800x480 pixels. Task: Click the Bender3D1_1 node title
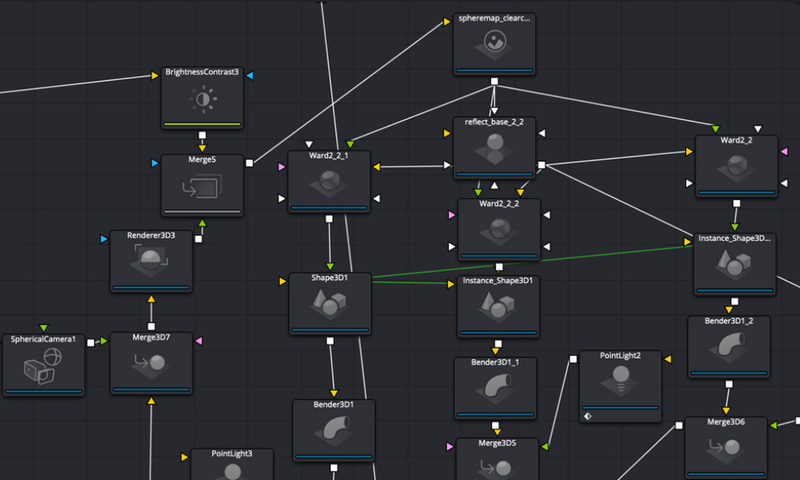(495, 362)
